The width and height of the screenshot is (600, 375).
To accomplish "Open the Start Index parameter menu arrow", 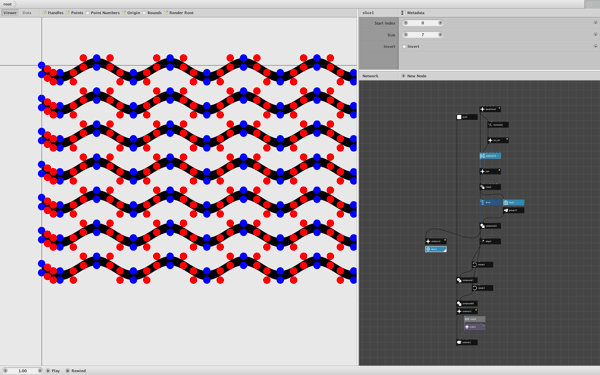I will click(595, 23).
